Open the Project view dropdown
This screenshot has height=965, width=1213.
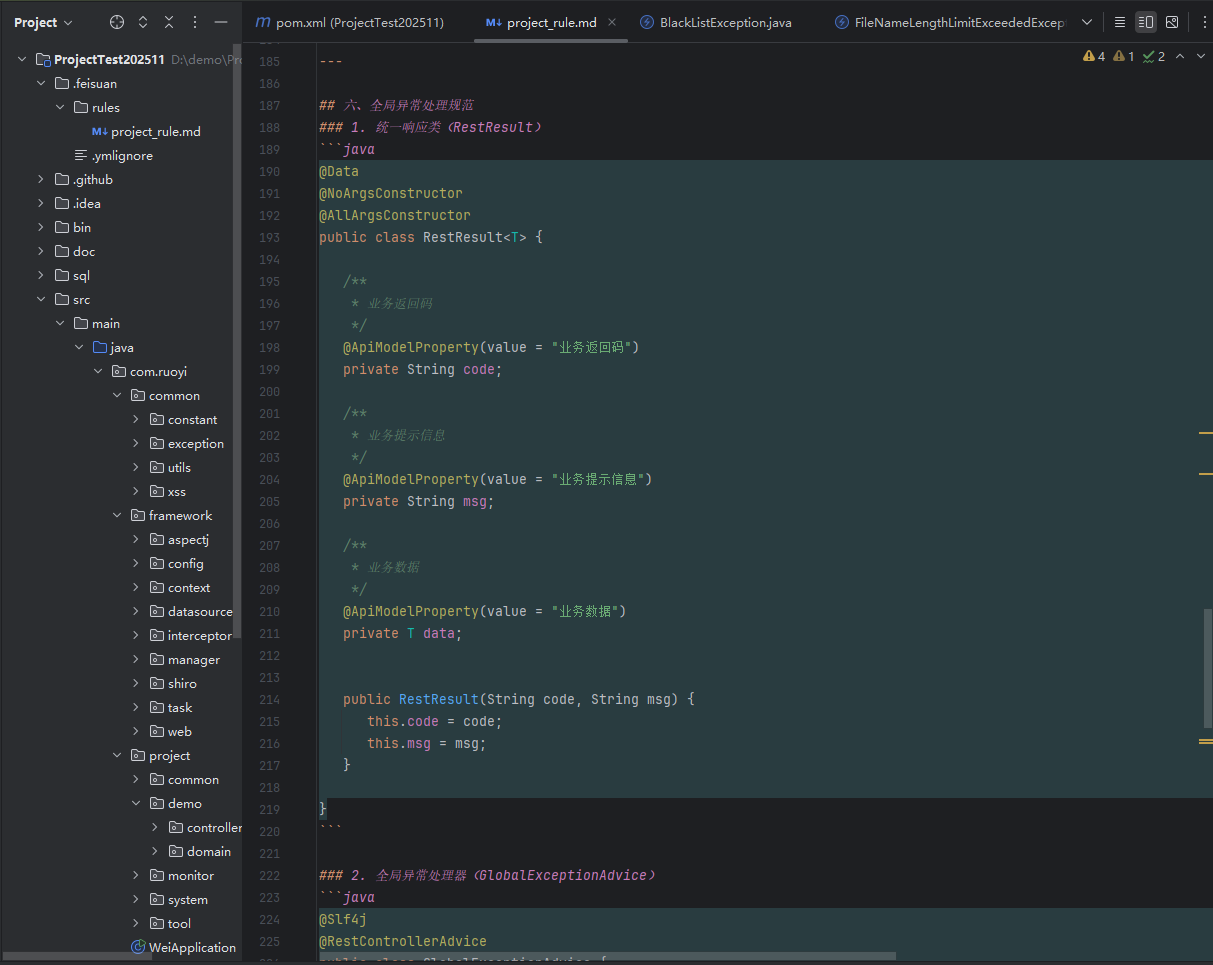click(x=43, y=22)
